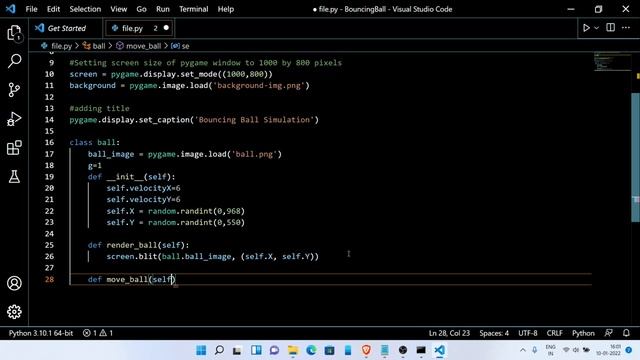Open Brave browser from taskbar
This screenshot has width=640, height=360.
point(366,350)
